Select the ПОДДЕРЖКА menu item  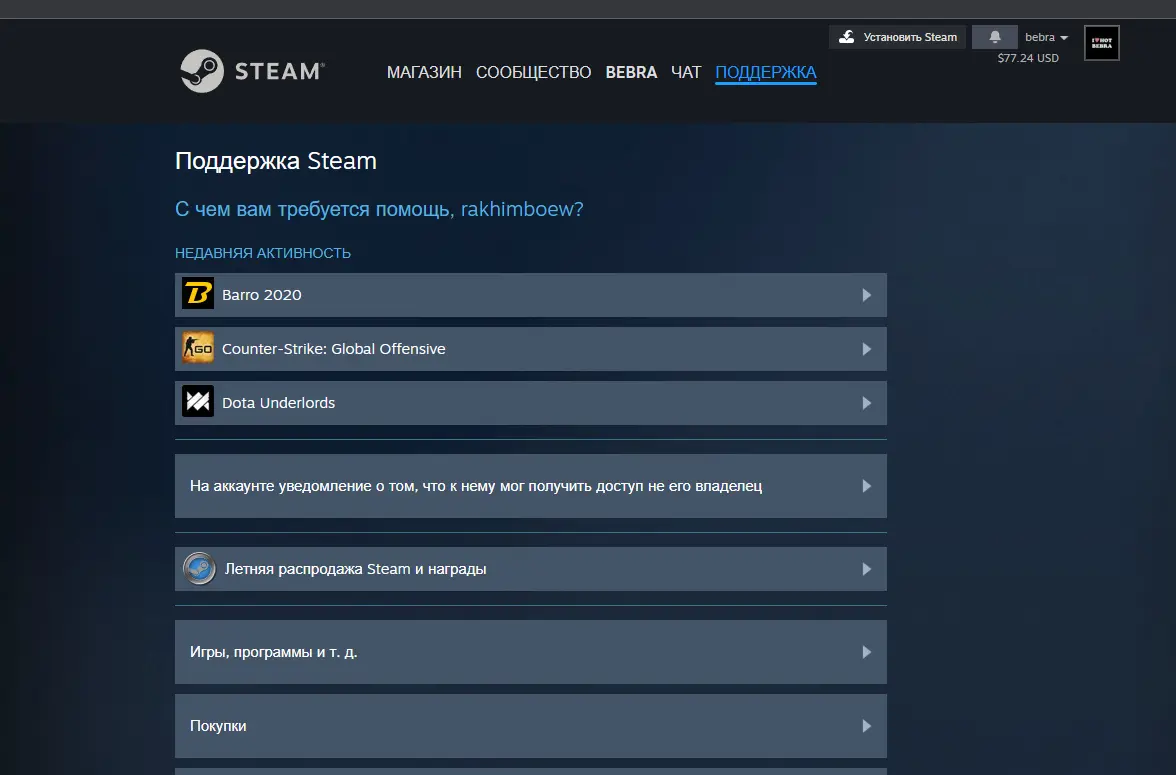pyautogui.click(x=766, y=72)
